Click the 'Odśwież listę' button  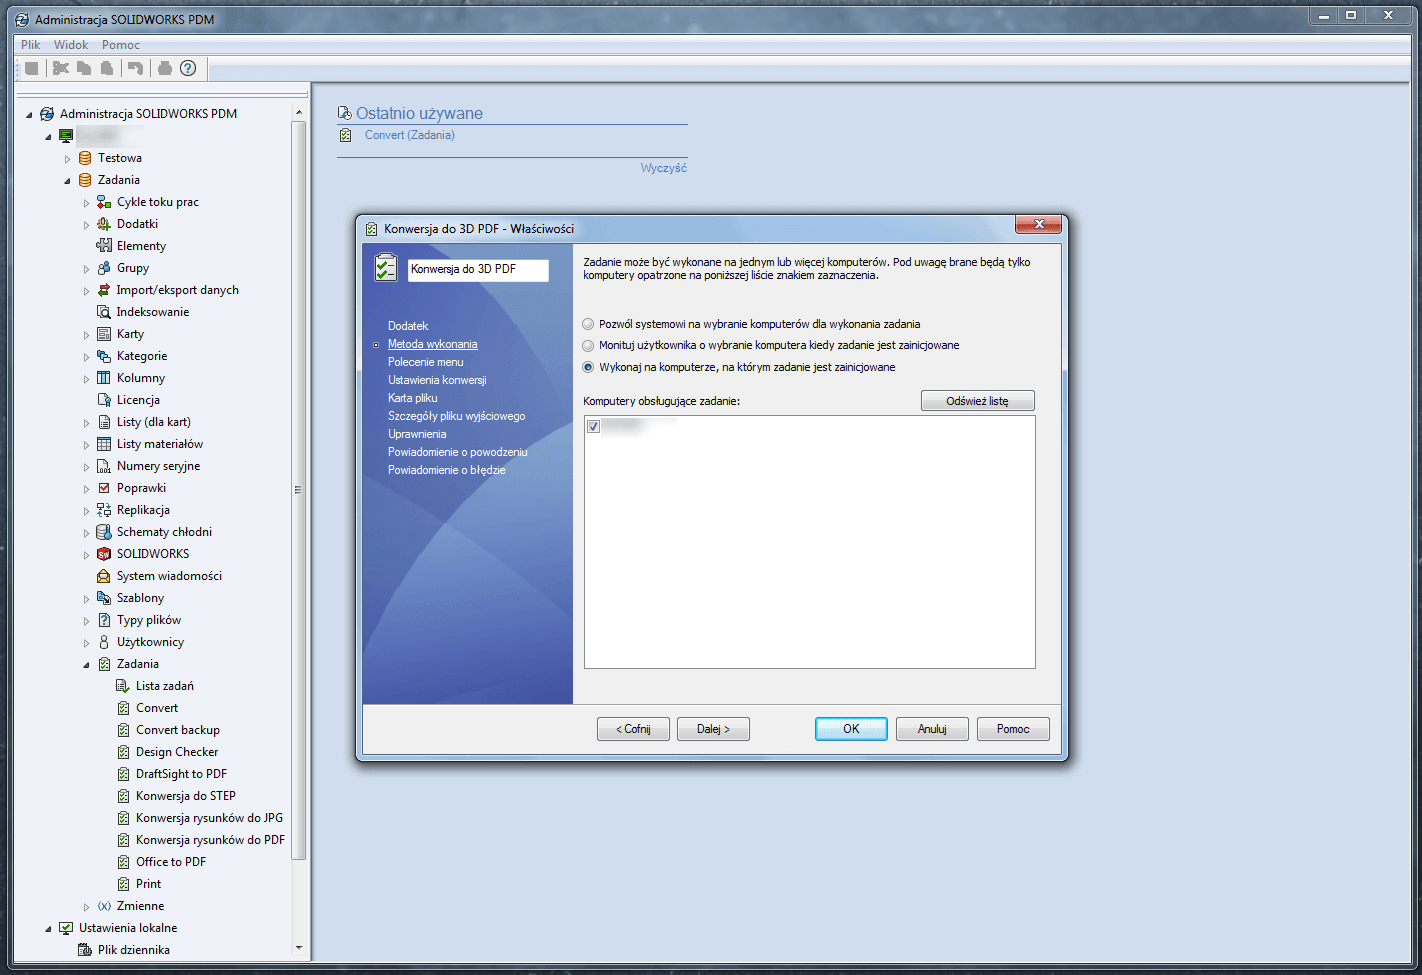tap(977, 400)
